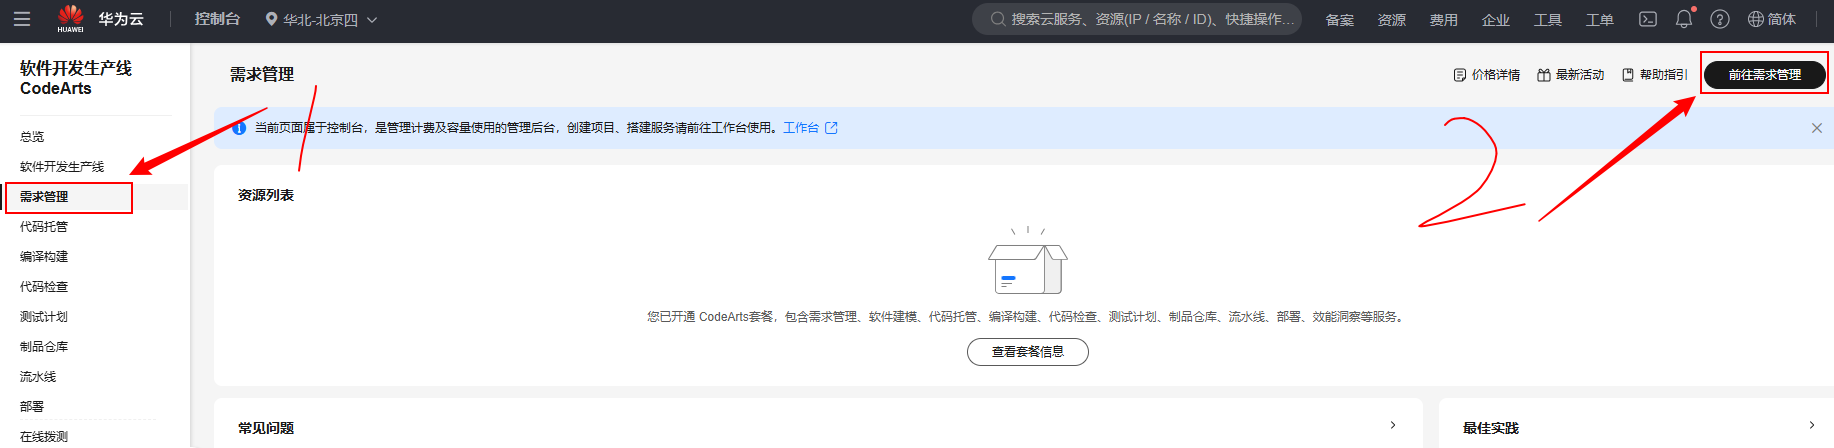The width and height of the screenshot is (1834, 448).
Task: Open the 费用 top menu
Action: (x=1443, y=20)
